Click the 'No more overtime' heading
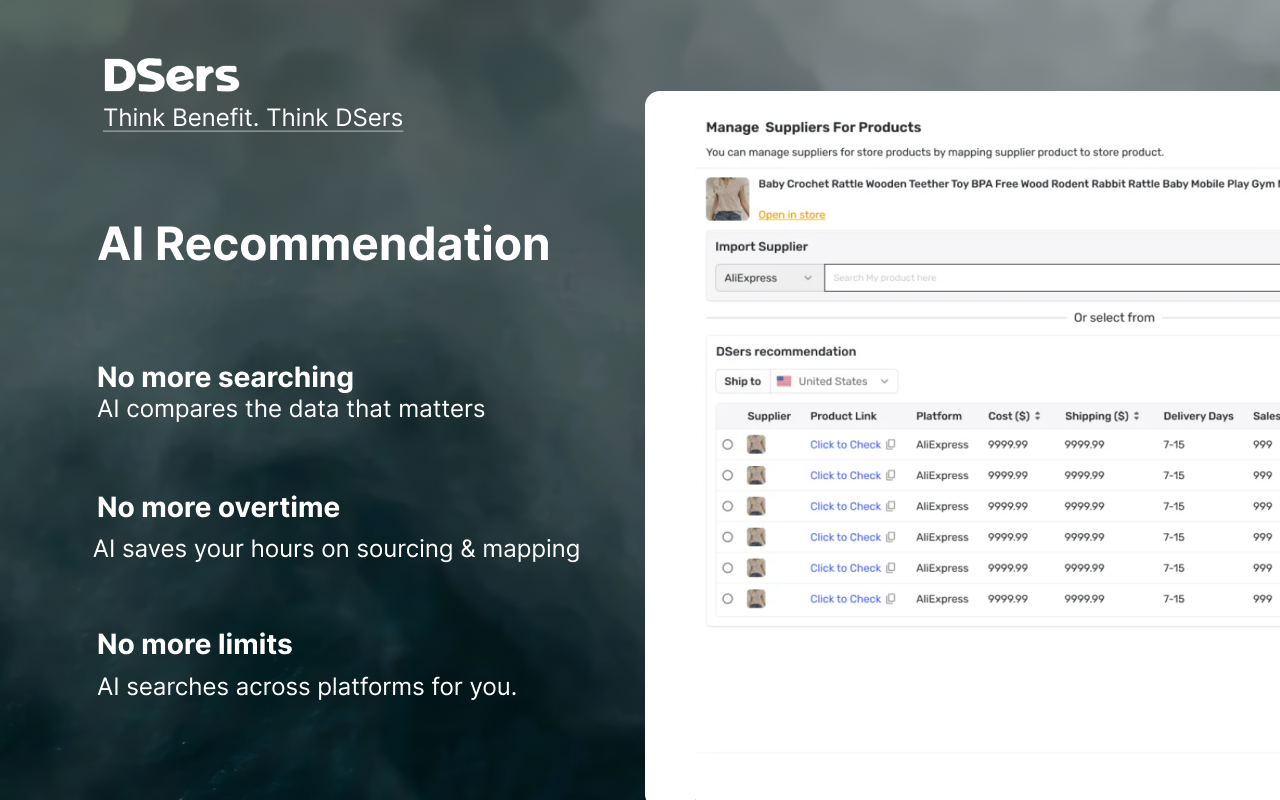This screenshot has width=1280, height=800. tap(218, 508)
